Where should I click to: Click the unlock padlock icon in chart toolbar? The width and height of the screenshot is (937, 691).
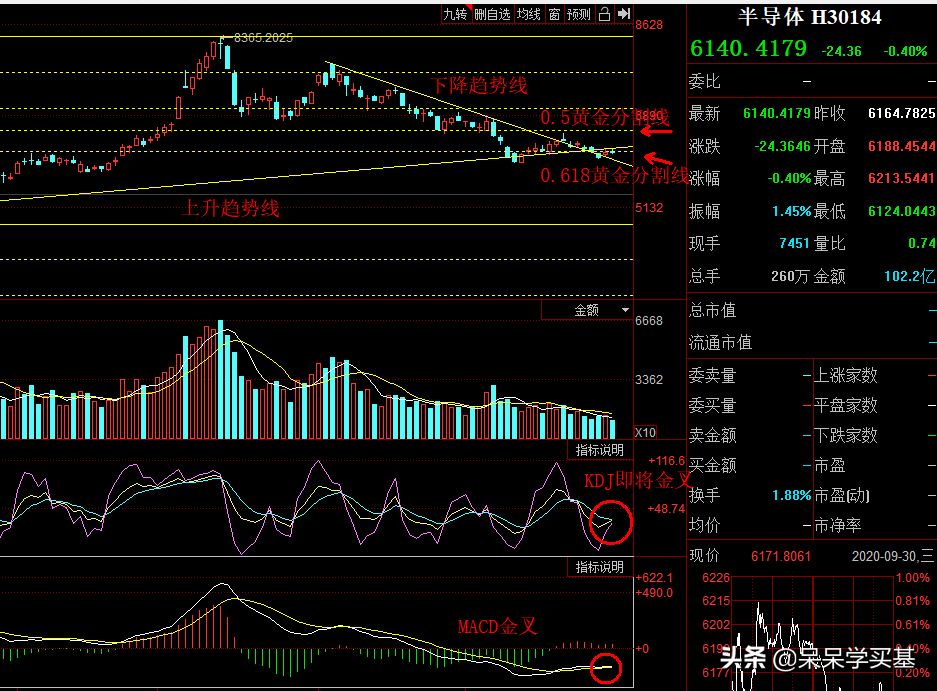(604, 14)
